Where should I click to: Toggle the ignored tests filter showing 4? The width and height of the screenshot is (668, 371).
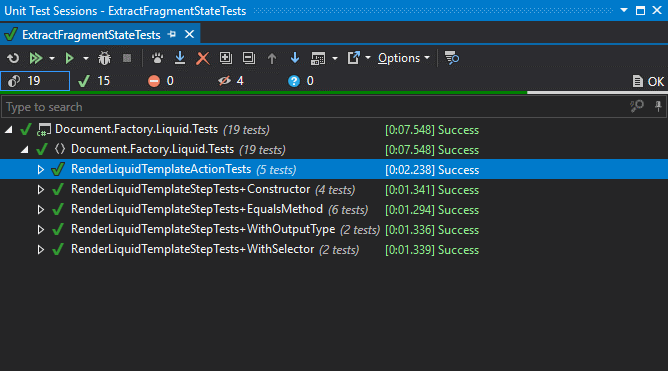(x=230, y=81)
